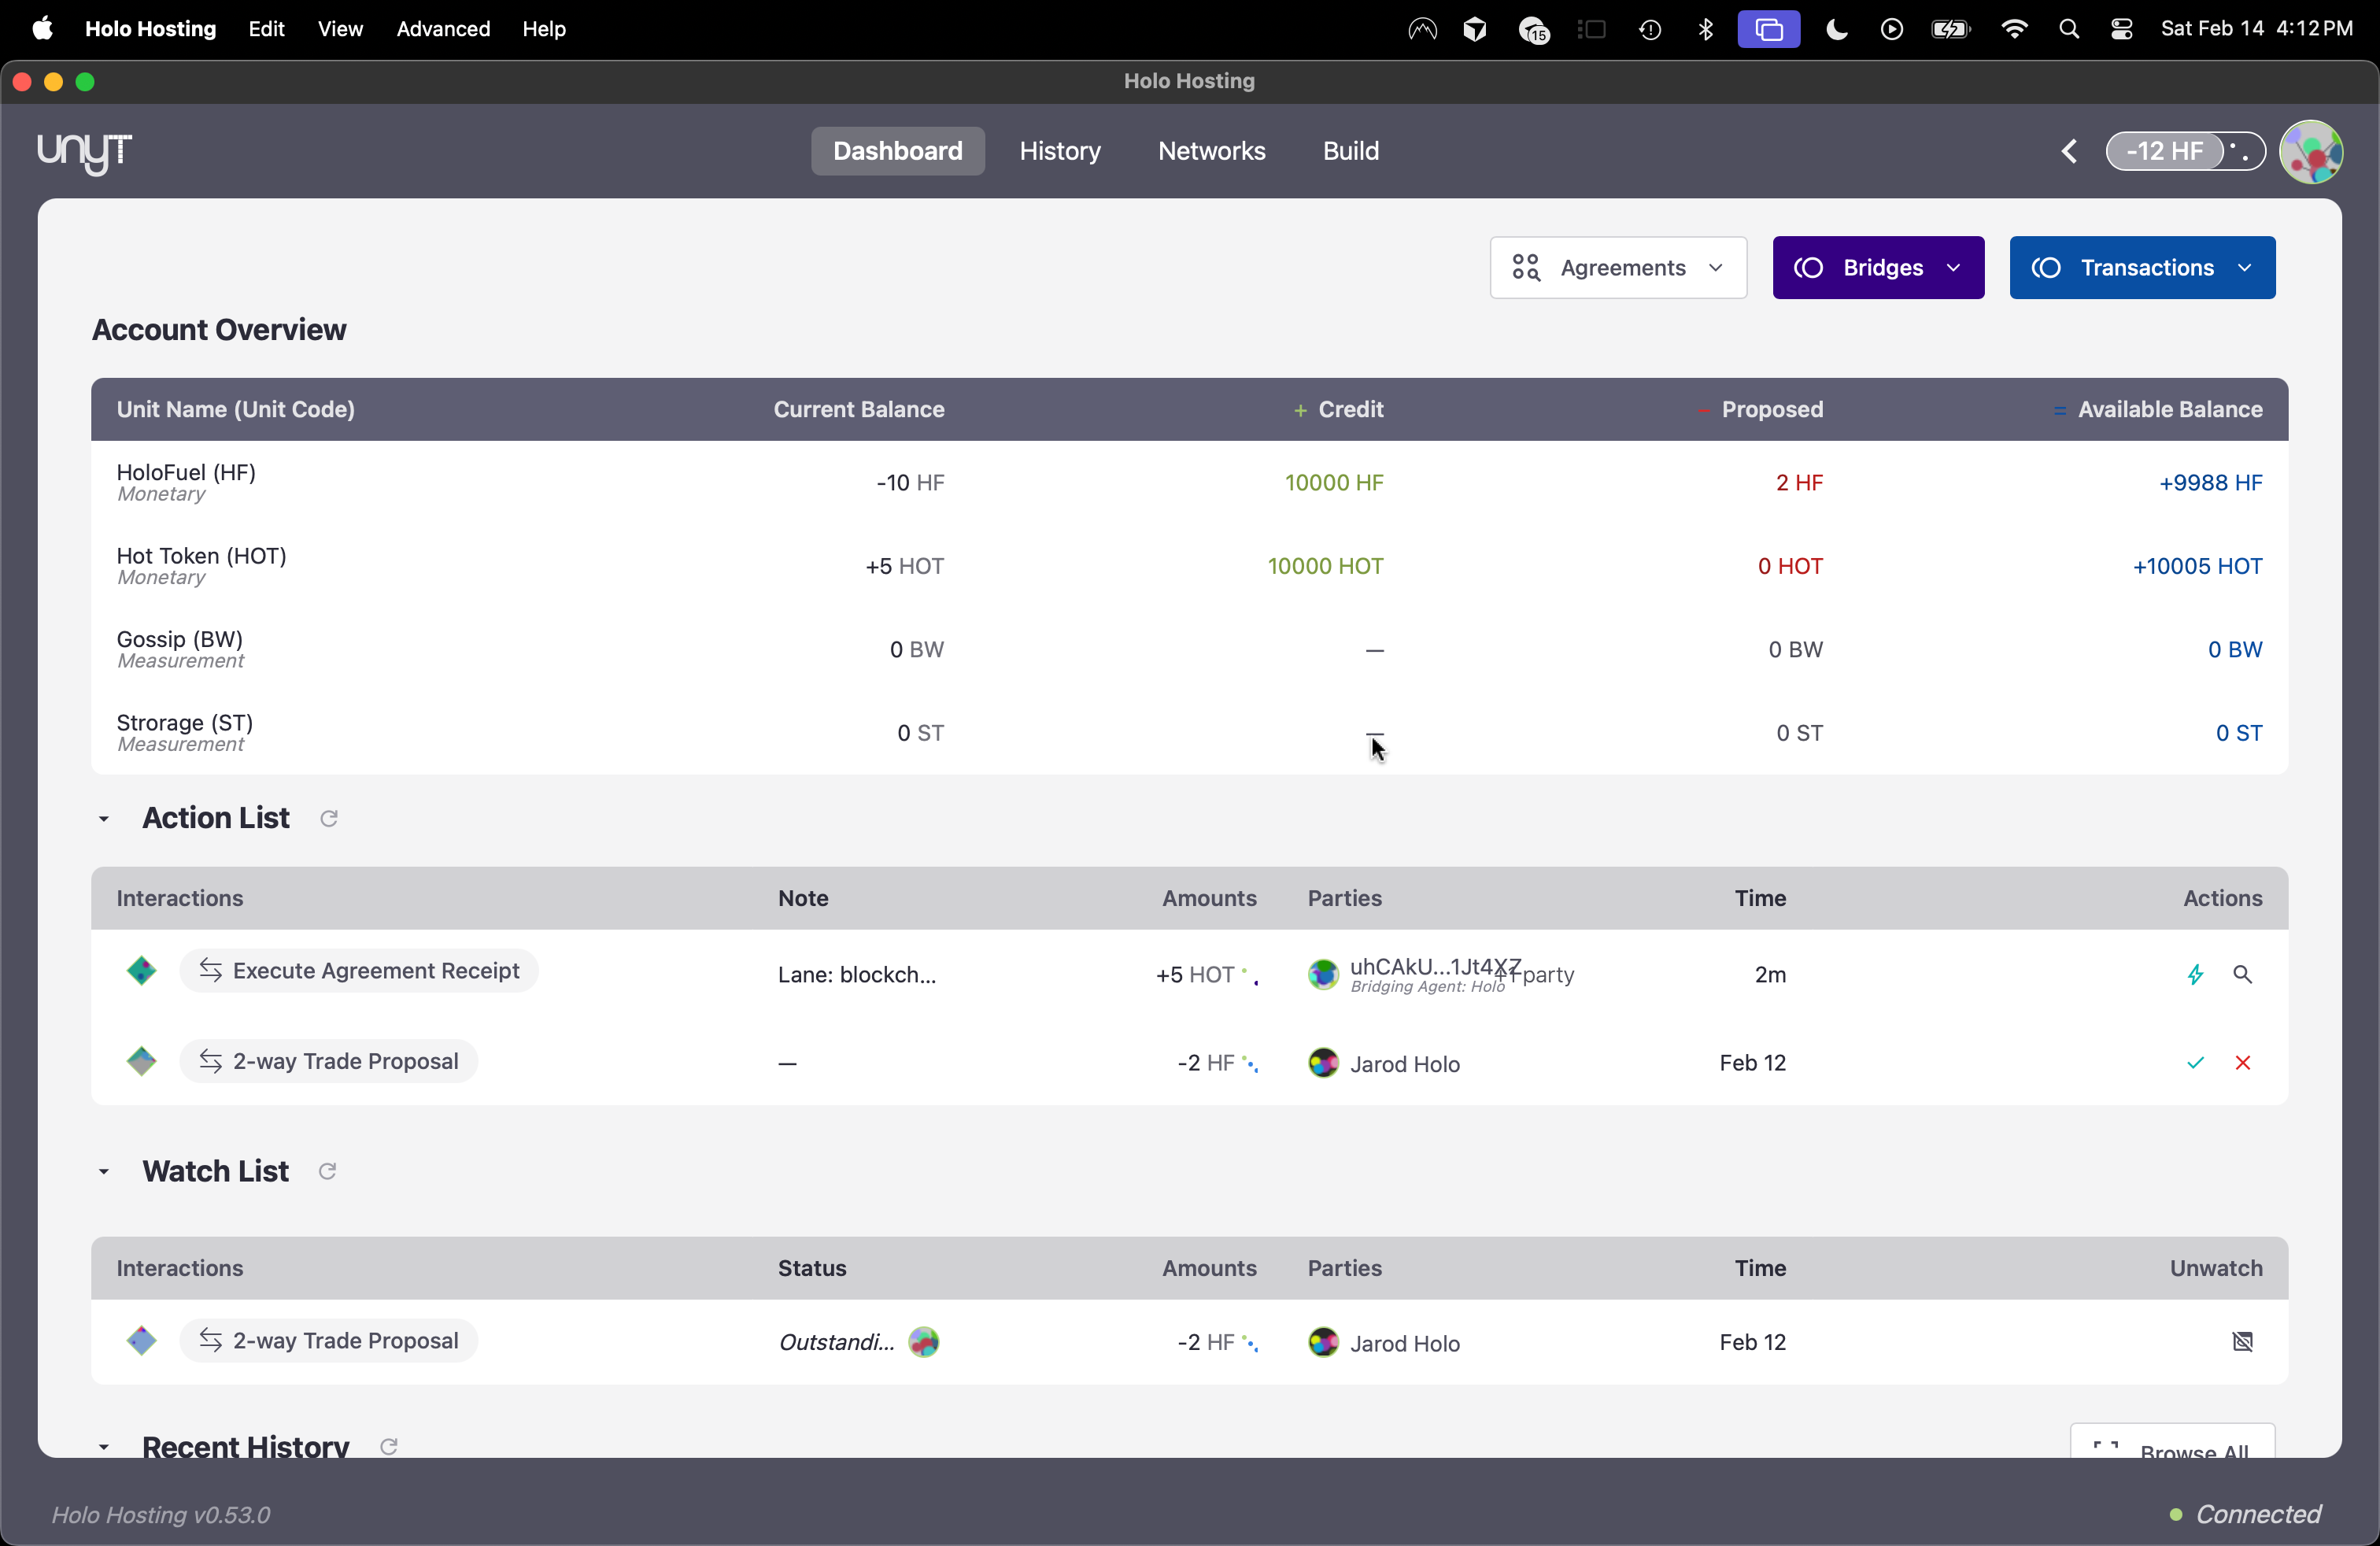
Task: Open the Agreements dropdown
Action: (1618, 267)
